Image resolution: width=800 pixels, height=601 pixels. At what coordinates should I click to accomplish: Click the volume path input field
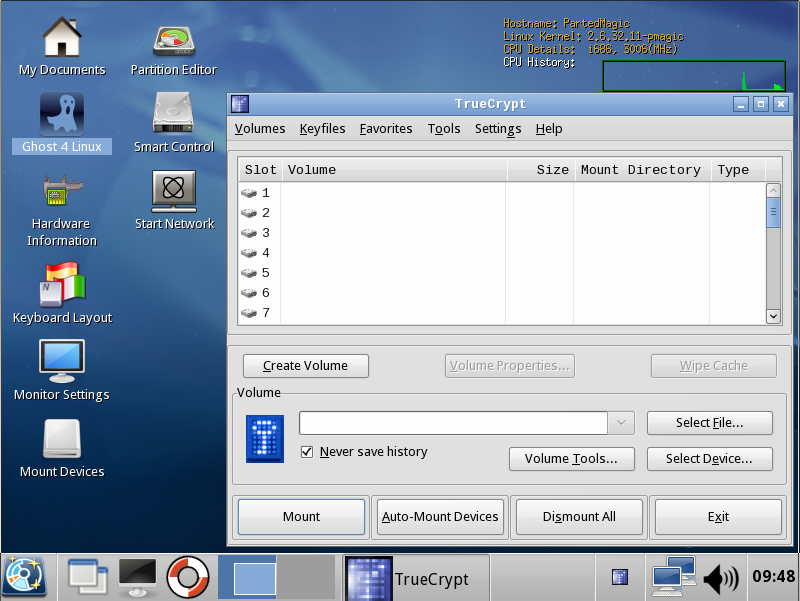tap(454, 423)
